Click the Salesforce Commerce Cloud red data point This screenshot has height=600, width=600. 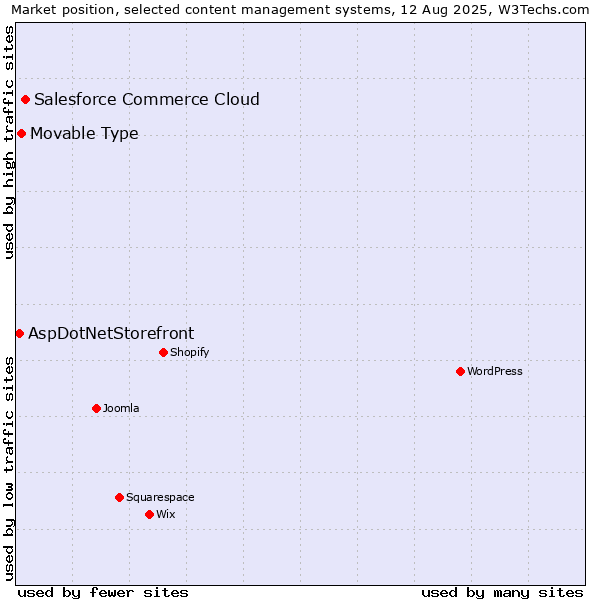coord(25,99)
